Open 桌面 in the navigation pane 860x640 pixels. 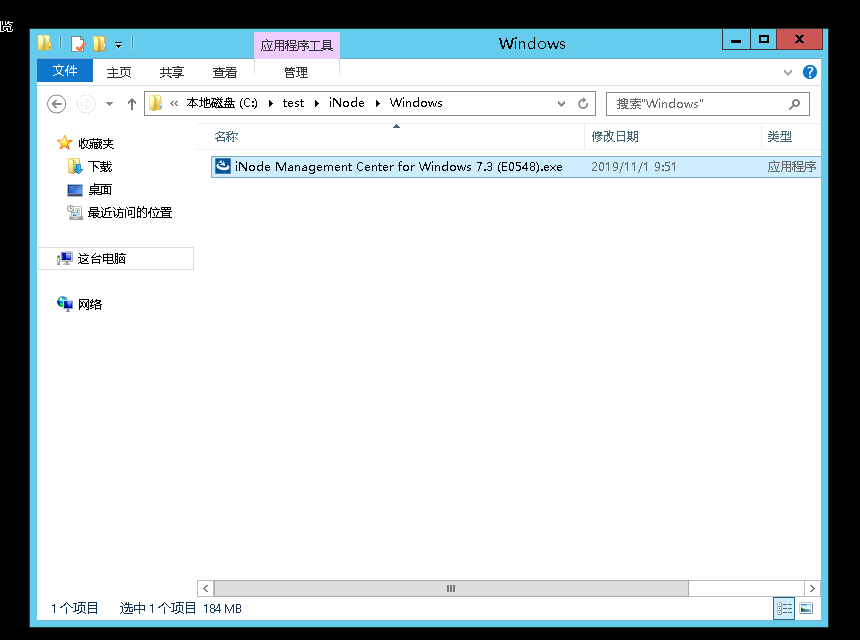(x=100, y=190)
